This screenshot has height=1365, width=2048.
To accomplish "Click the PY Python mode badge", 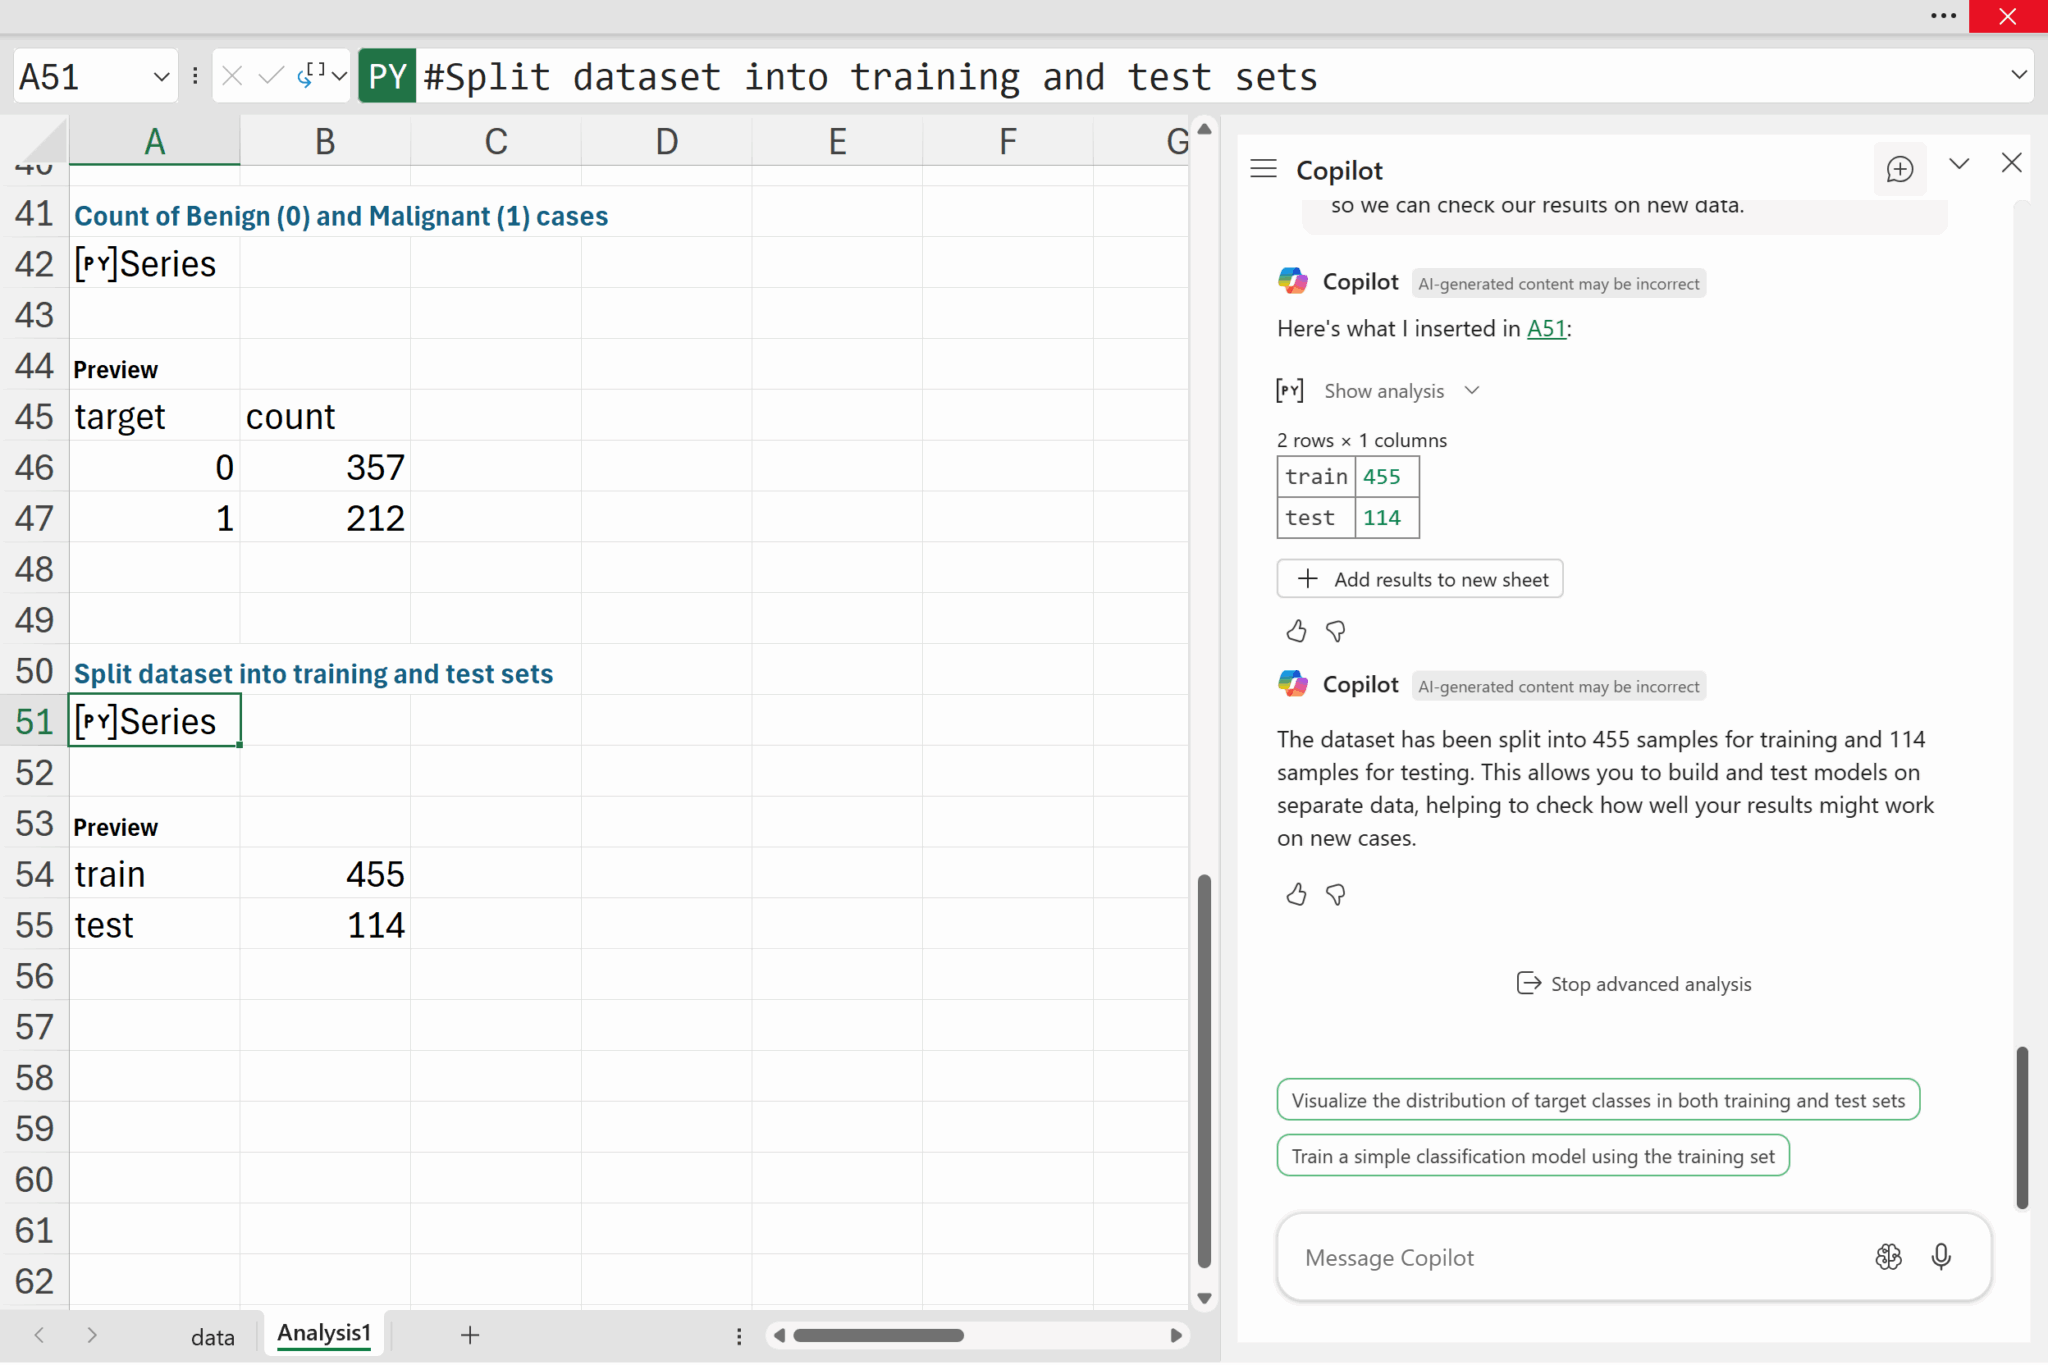I will [387, 76].
